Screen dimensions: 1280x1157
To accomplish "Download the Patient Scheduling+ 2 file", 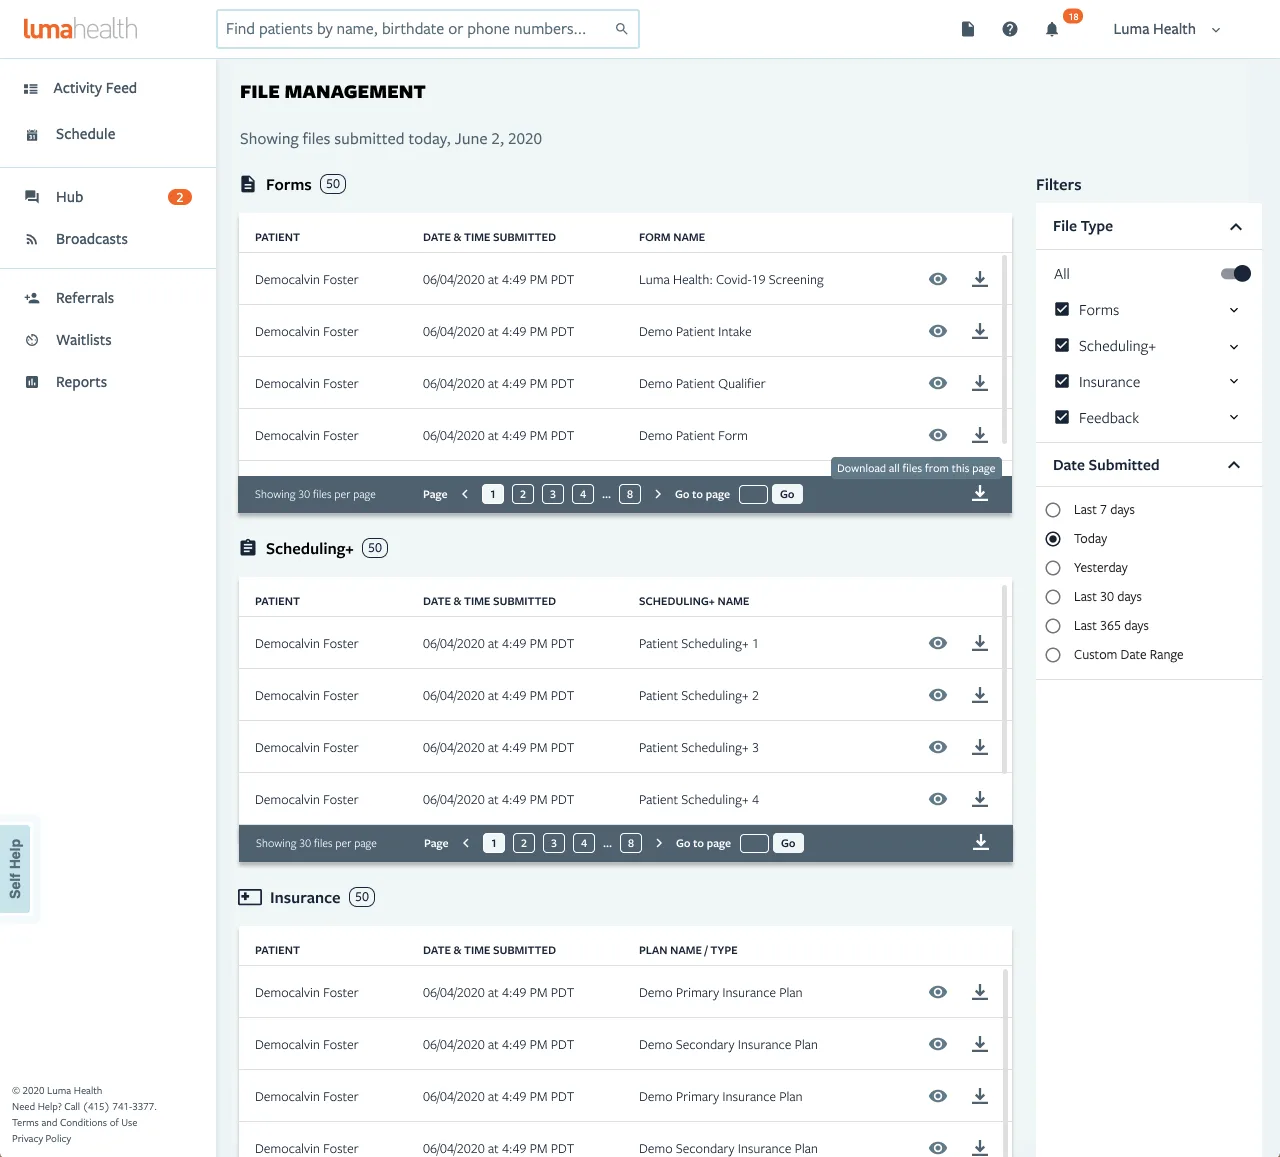I will pos(980,695).
